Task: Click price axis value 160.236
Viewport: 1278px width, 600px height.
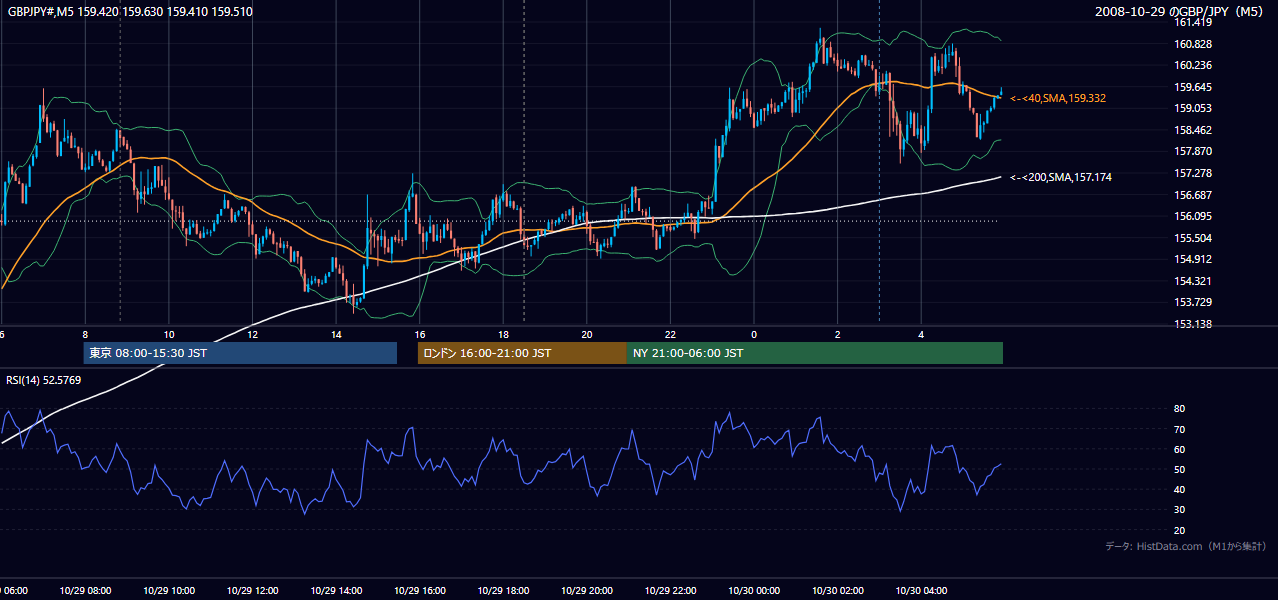Action: click(x=1194, y=65)
